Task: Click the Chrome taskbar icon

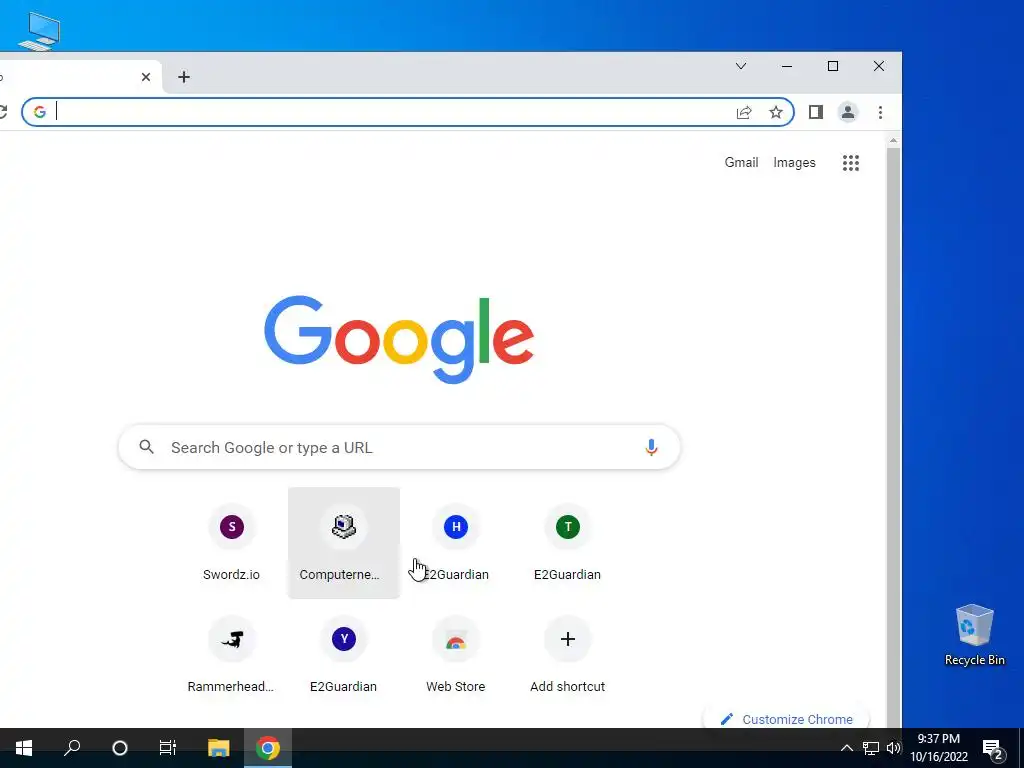Action: pos(268,748)
